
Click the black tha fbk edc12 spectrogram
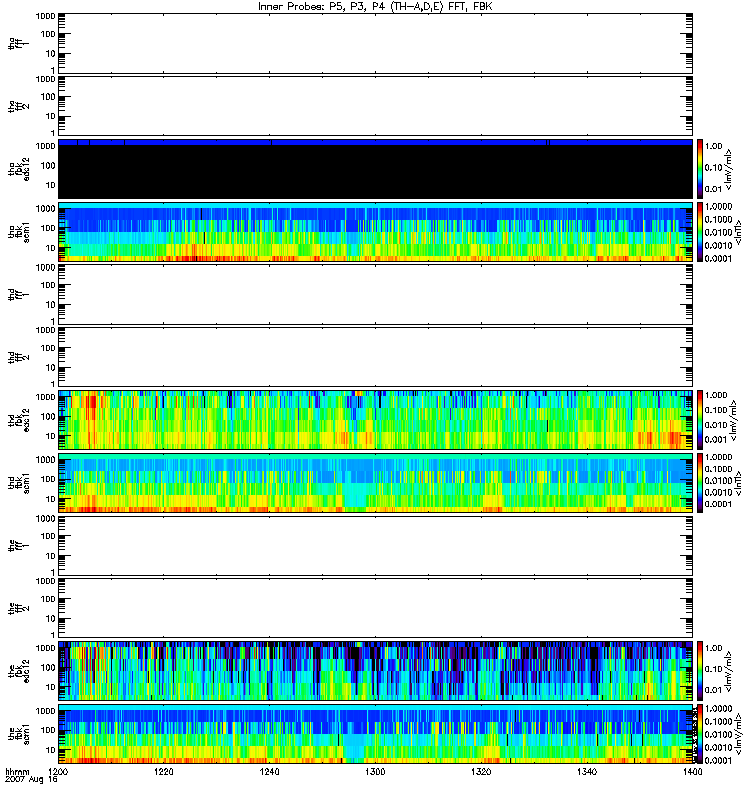(x=376, y=169)
